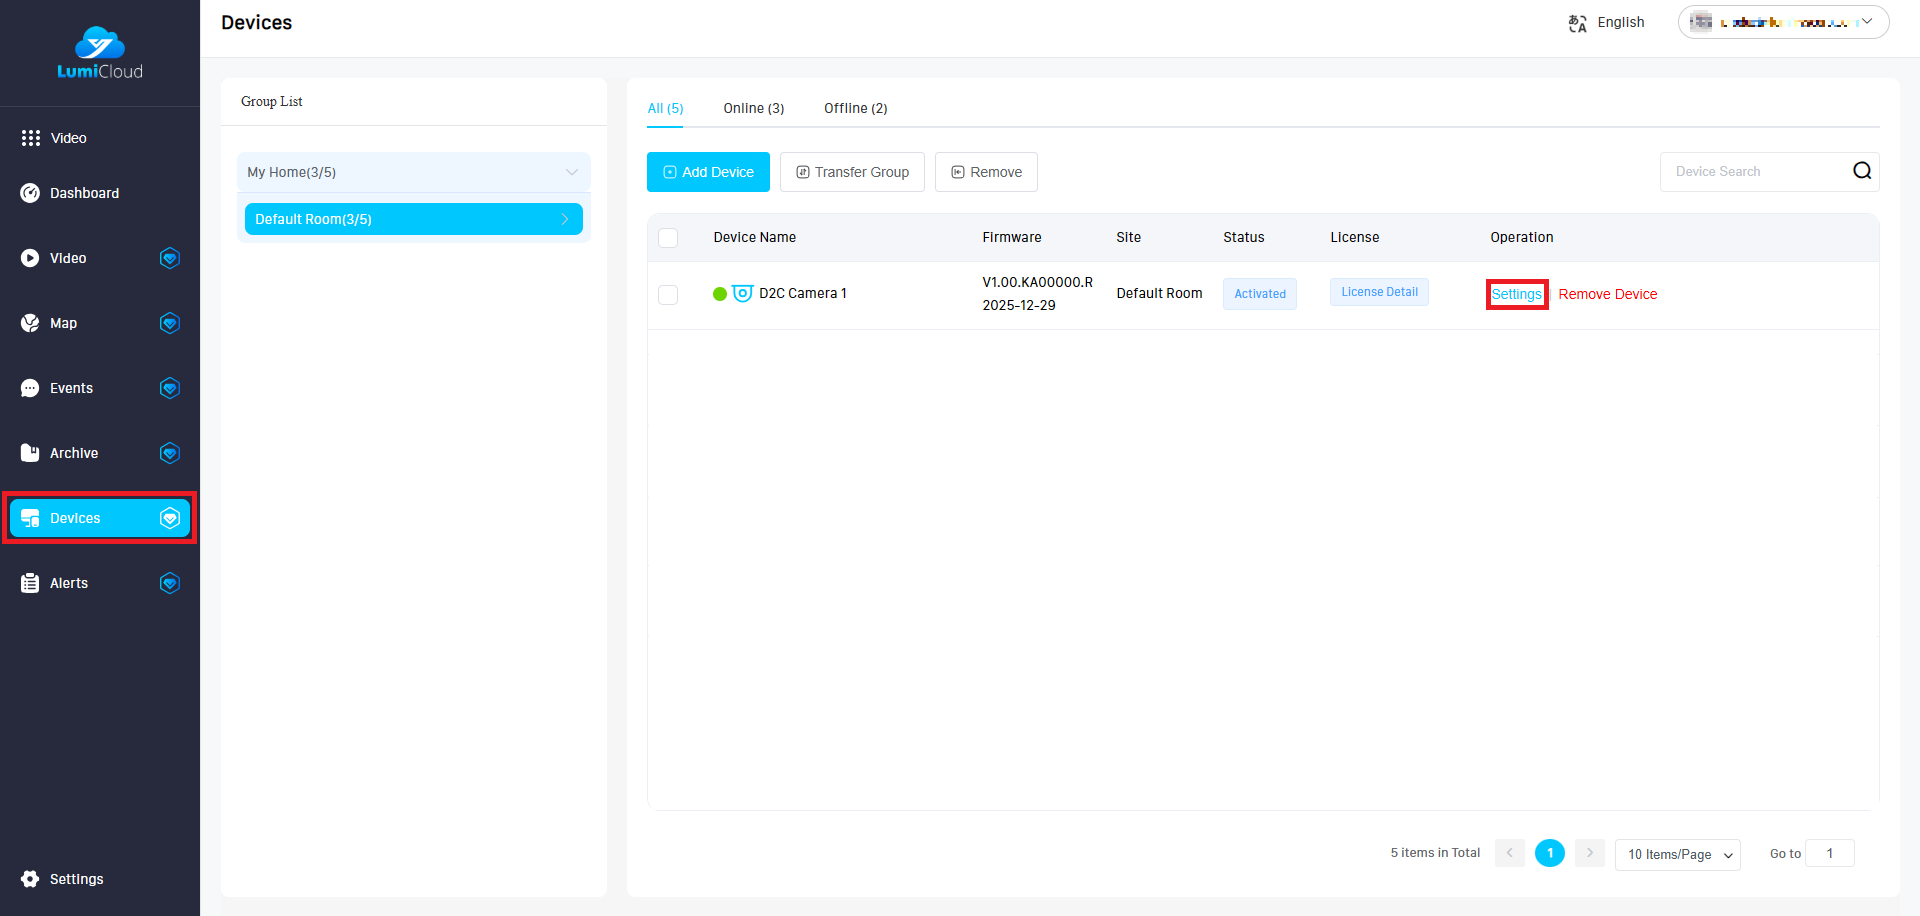Select the Default Room(3/5) group item

click(x=413, y=219)
